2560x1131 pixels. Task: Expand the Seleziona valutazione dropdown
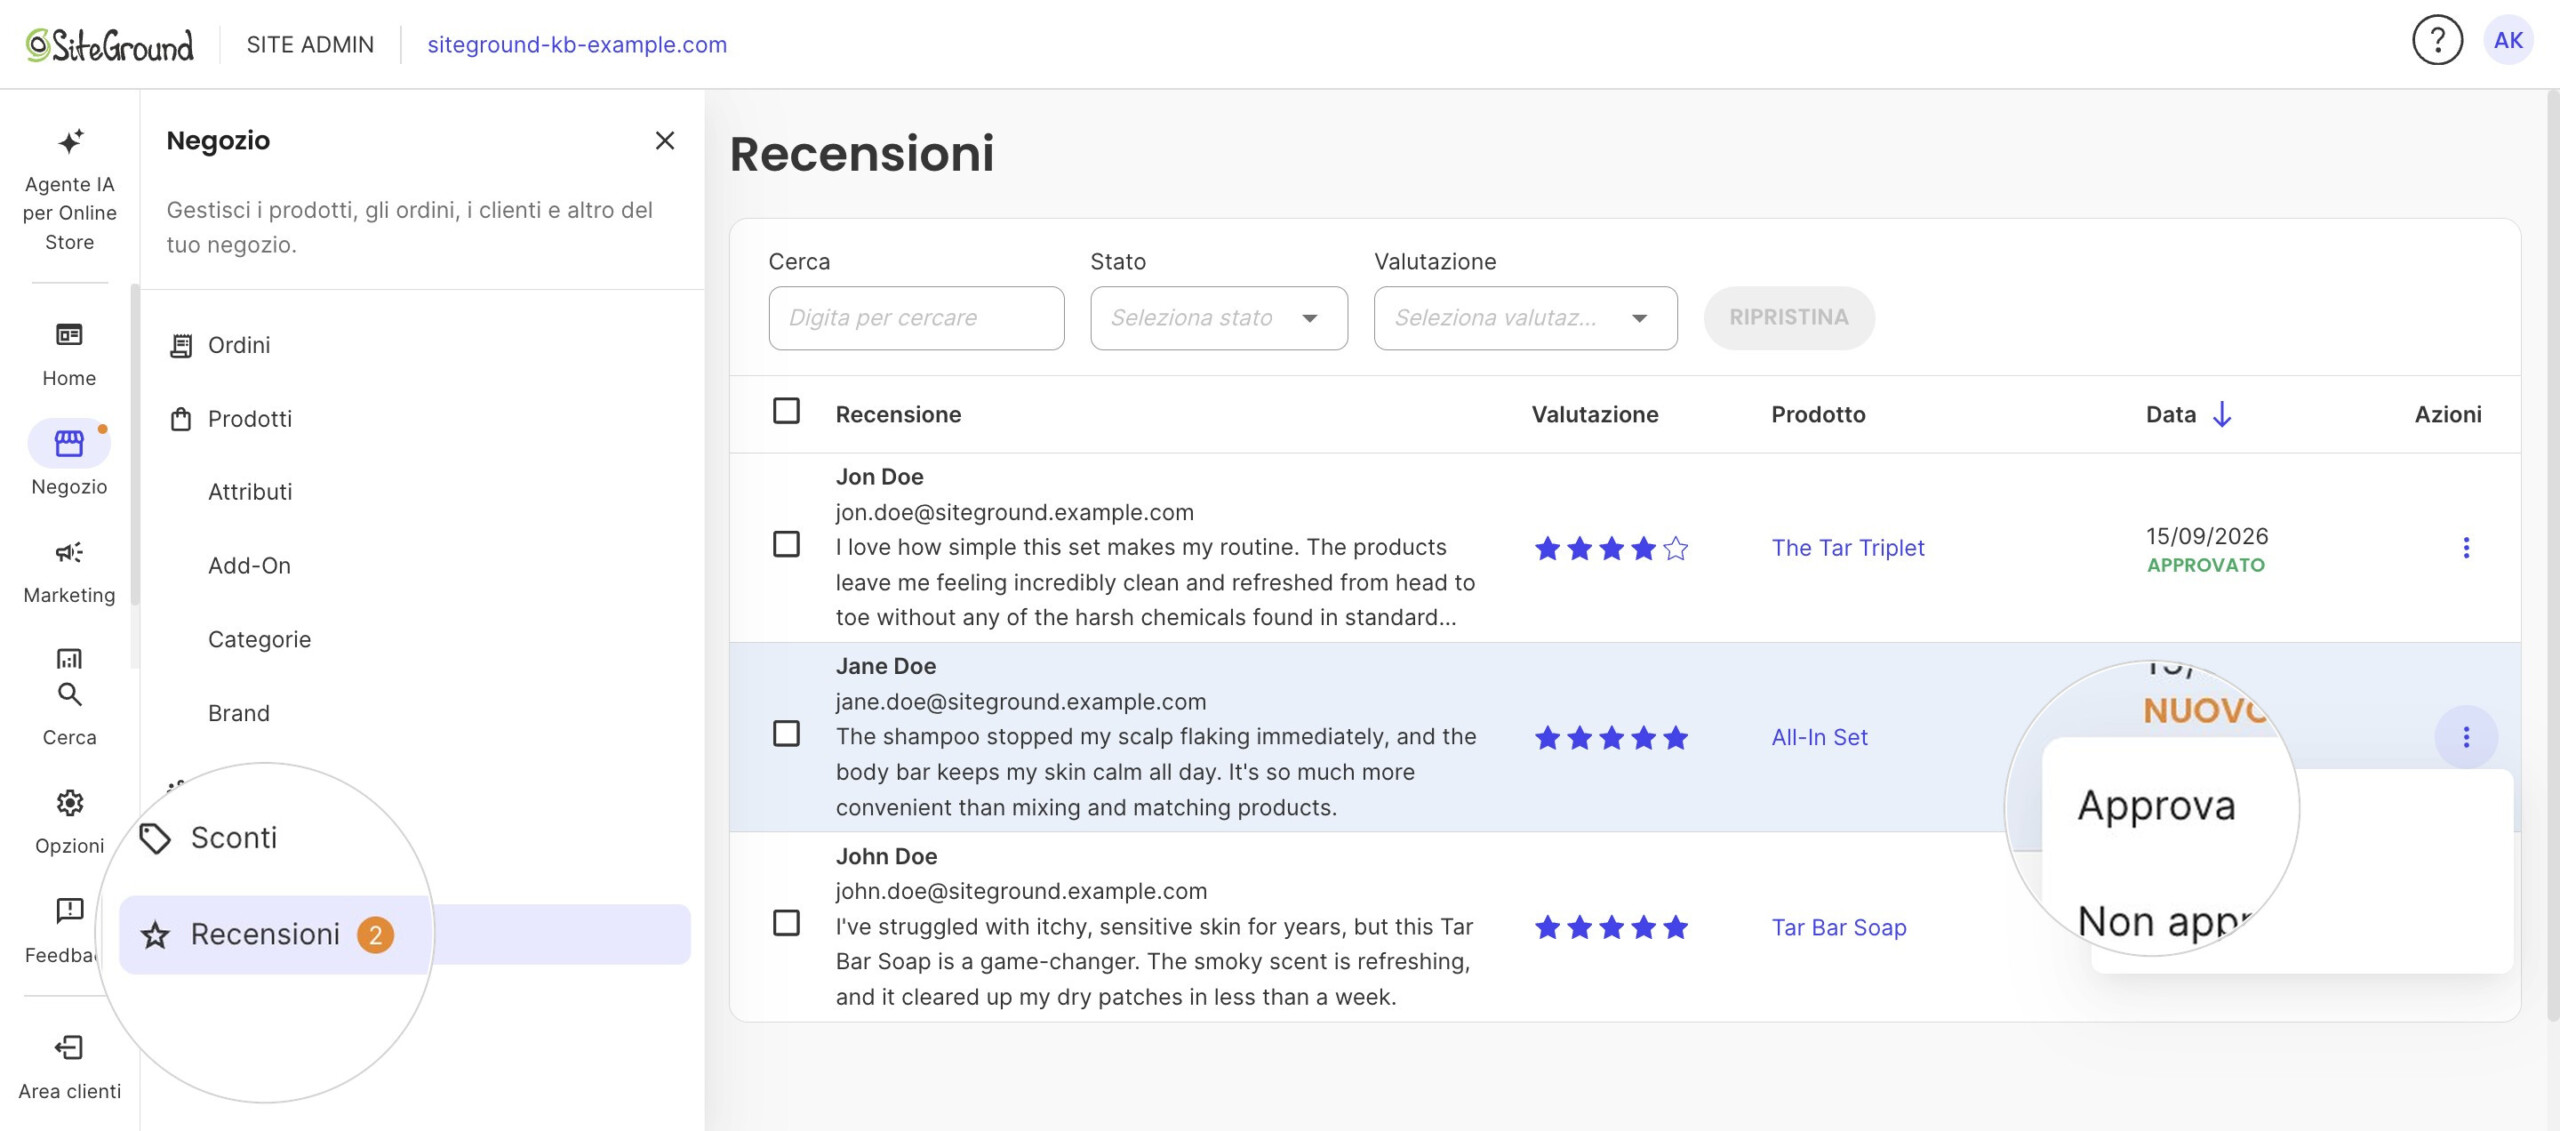click(x=1525, y=318)
